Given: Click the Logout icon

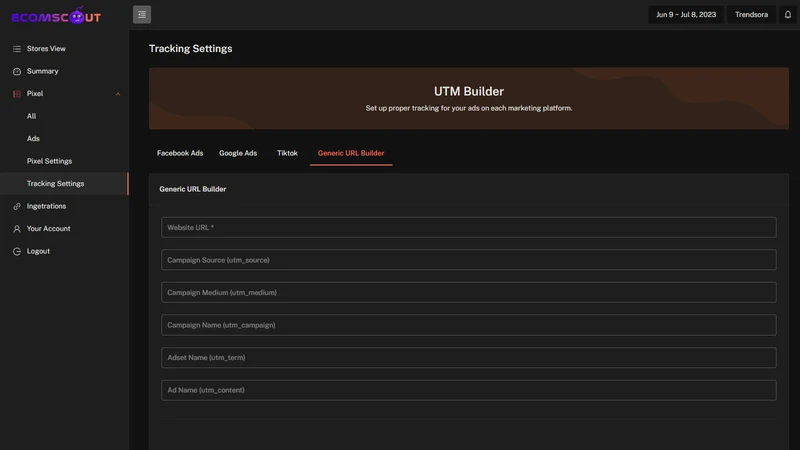Looking at the screenshot, I should [x=17, y=251].
